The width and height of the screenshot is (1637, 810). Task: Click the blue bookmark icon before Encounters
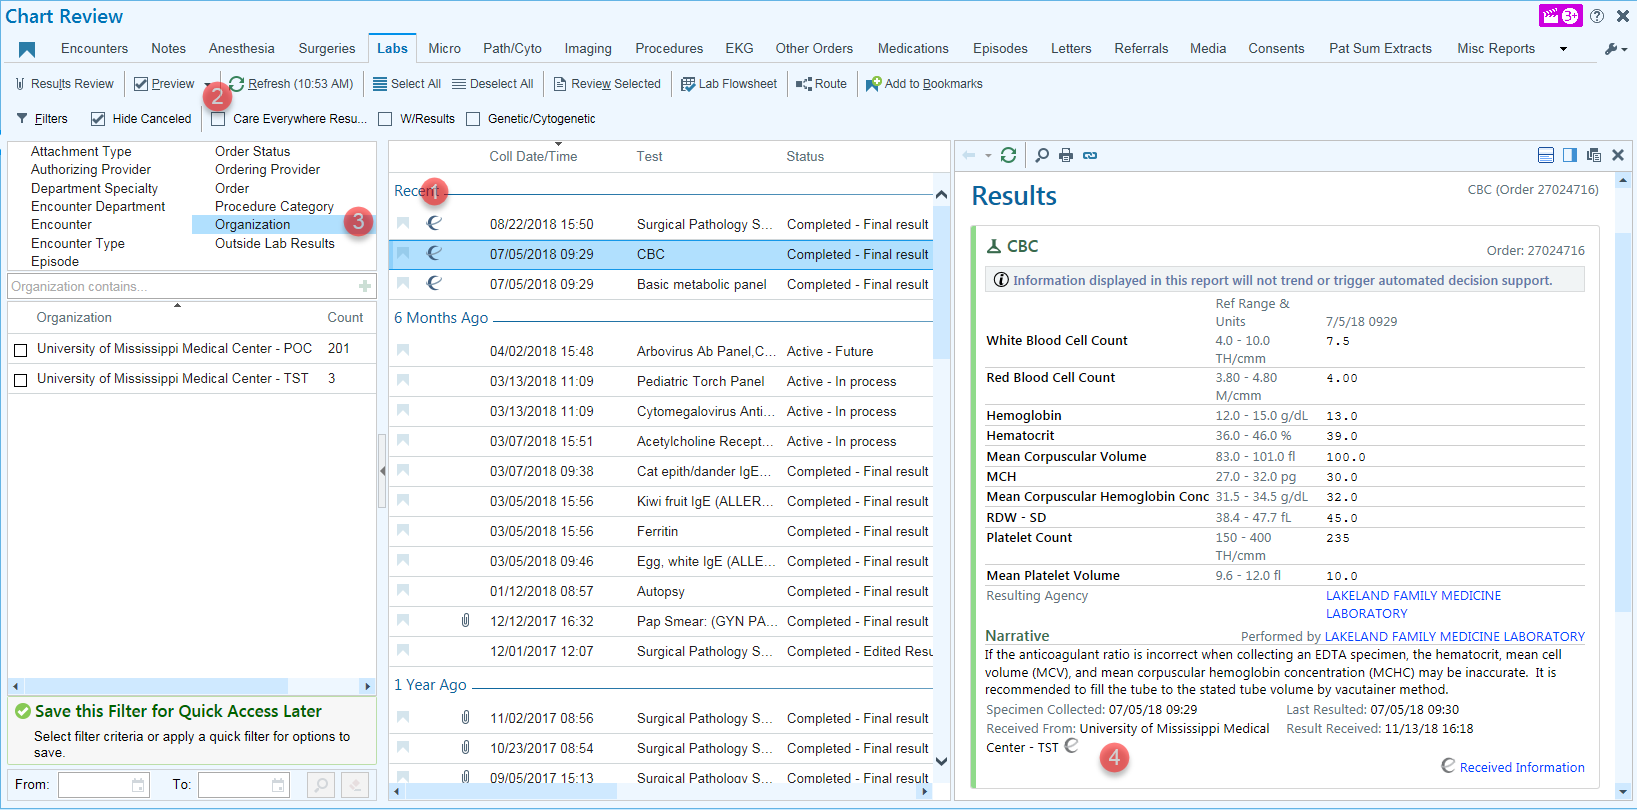(x=27, y=50)
